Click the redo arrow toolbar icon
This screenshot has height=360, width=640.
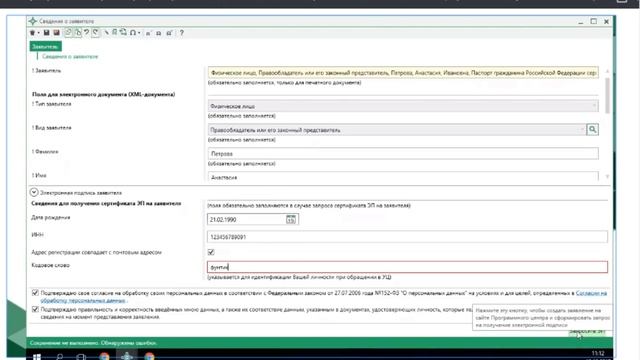click(x=96, y=33)
